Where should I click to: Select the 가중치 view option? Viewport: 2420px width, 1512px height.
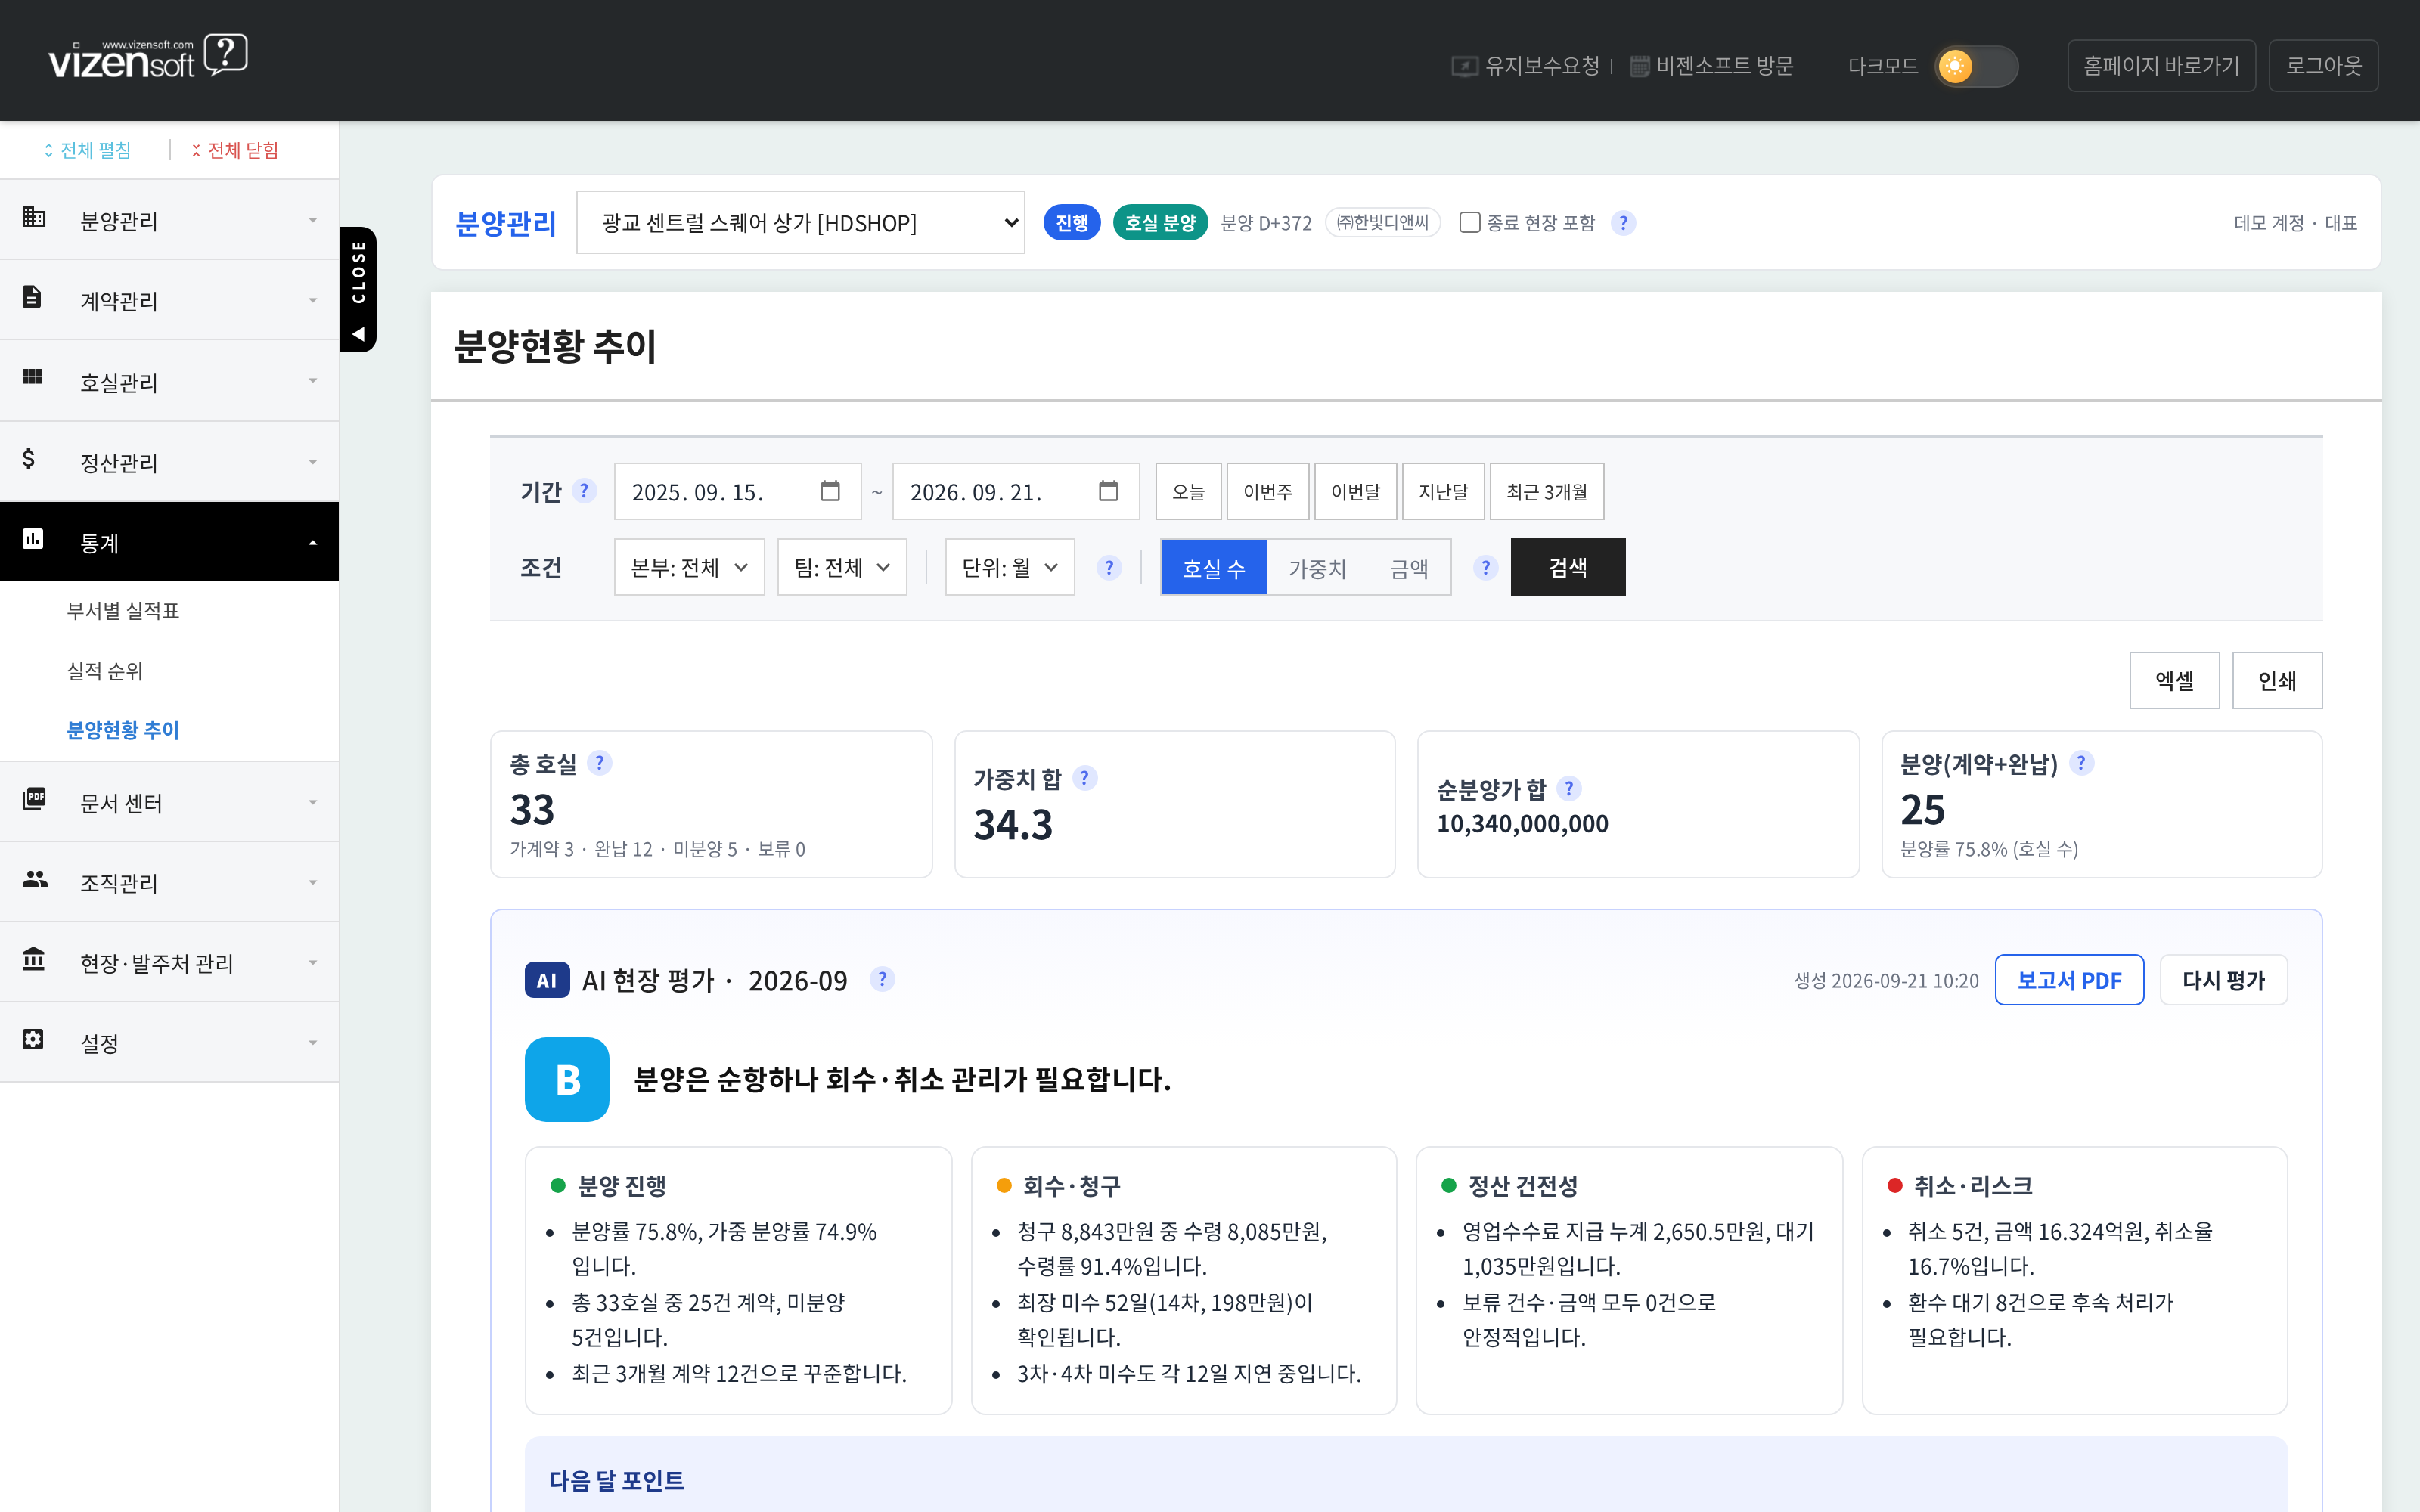tap(1318, 568)
